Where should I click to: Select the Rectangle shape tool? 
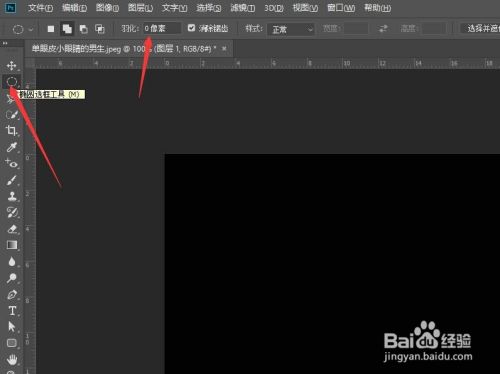[x=12, y=343]
